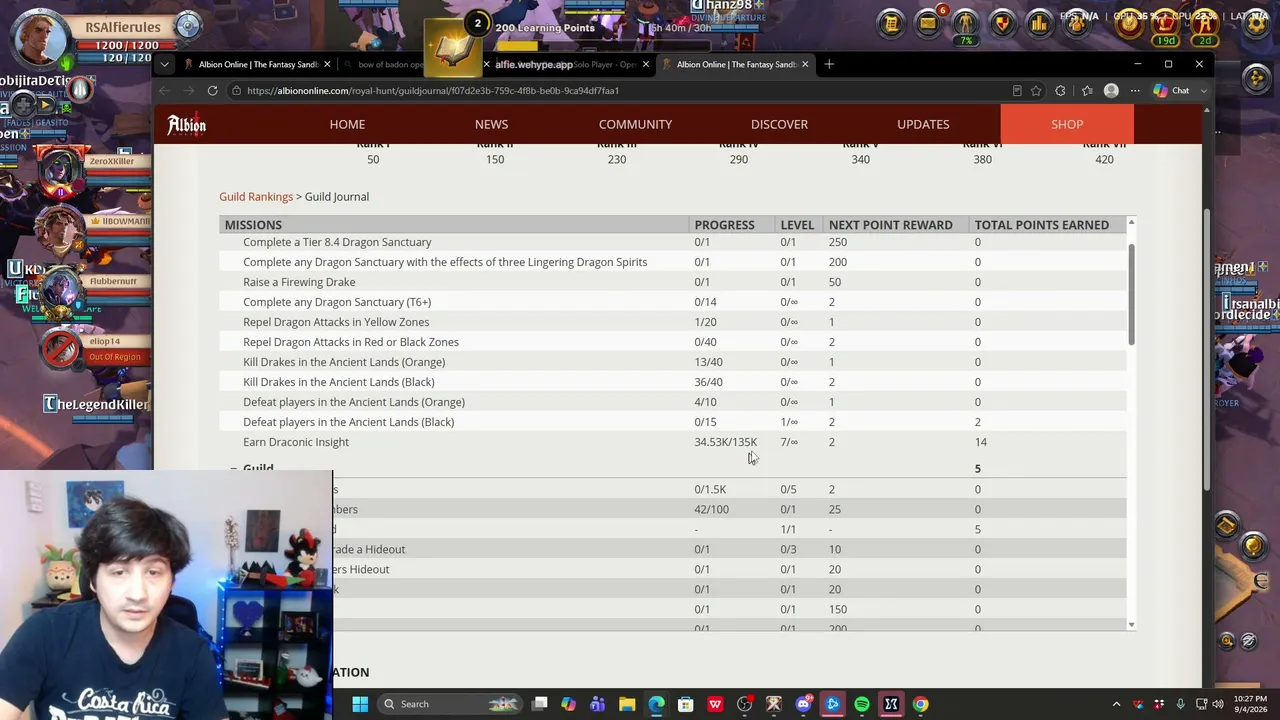Click the crown icon labeled 19d
This screenshot has height=720, width=1280.
(1166, 24)
